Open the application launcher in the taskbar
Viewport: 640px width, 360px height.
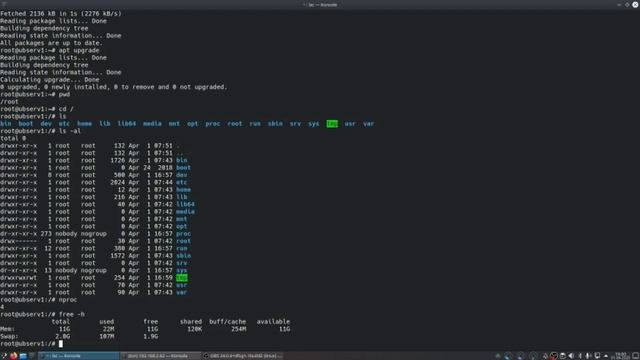[4, 356]
